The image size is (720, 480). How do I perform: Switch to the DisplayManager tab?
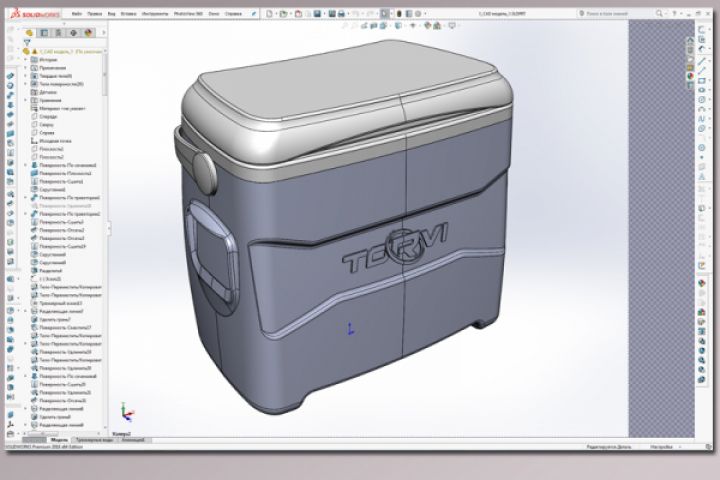[88, 33]
